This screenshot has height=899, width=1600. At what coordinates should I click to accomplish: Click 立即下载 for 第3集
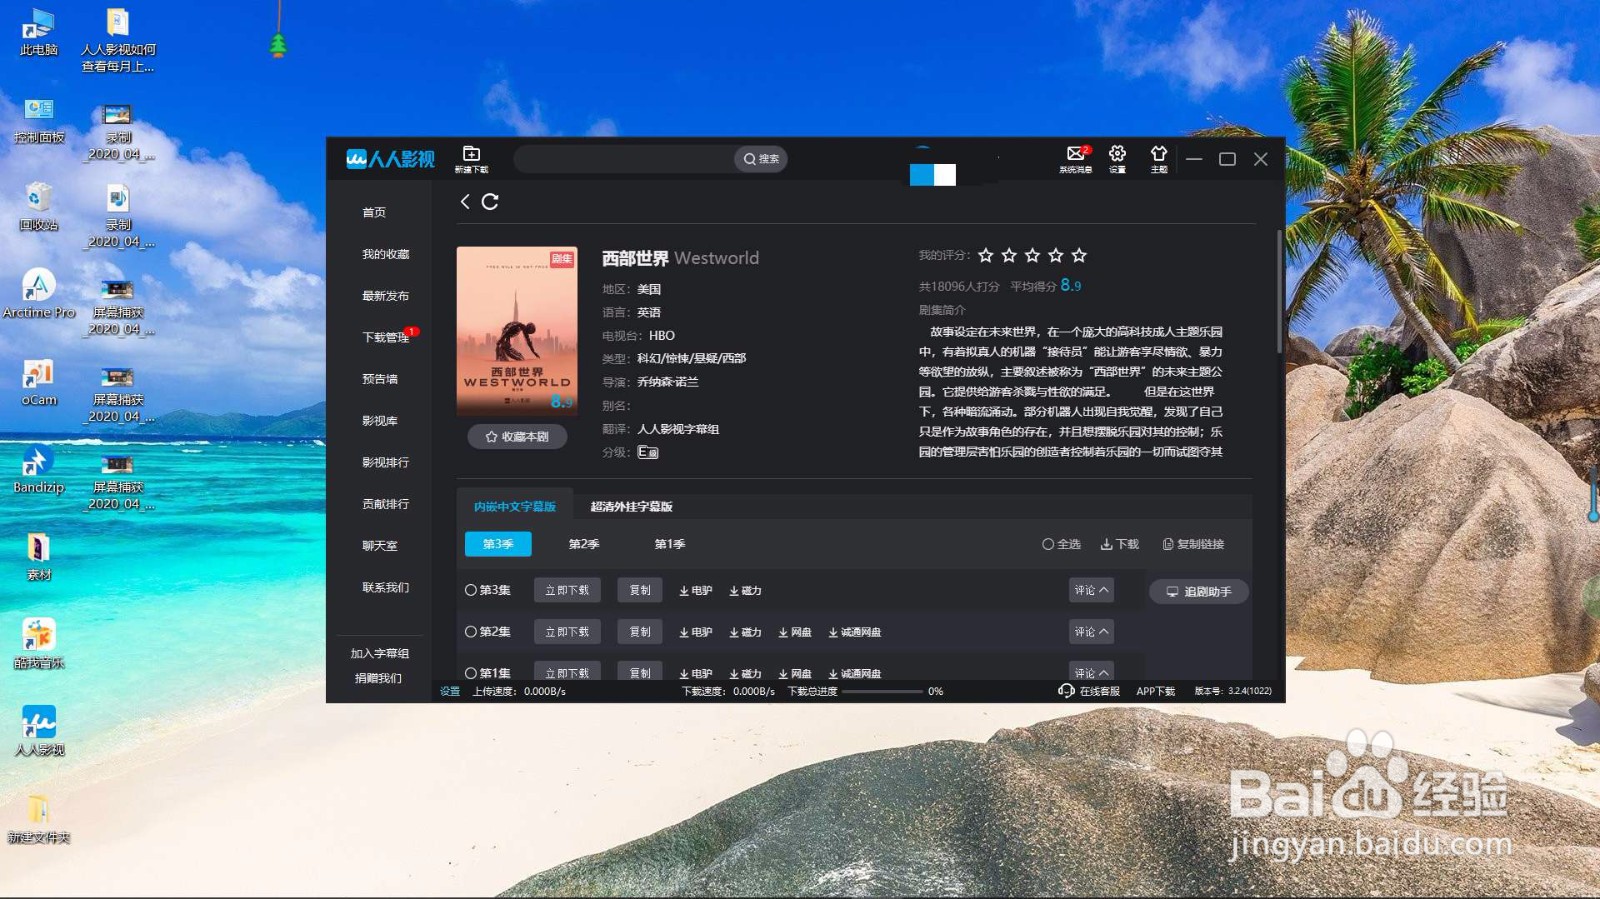pyautogui.click(x=567, y=590)
